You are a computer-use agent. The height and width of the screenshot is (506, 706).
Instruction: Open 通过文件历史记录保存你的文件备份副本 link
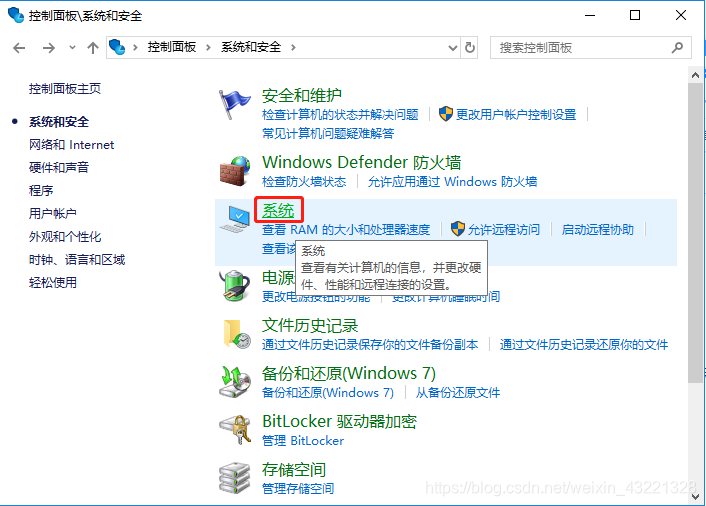(x=370, y=344)
